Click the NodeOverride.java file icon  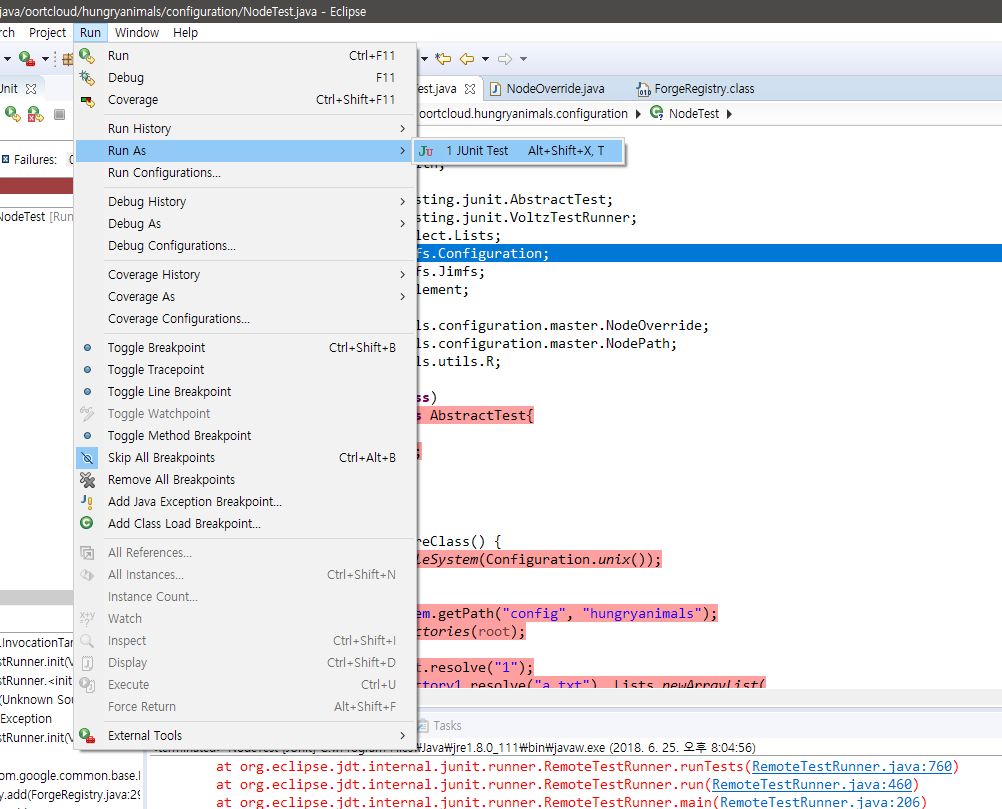point(495,89)
